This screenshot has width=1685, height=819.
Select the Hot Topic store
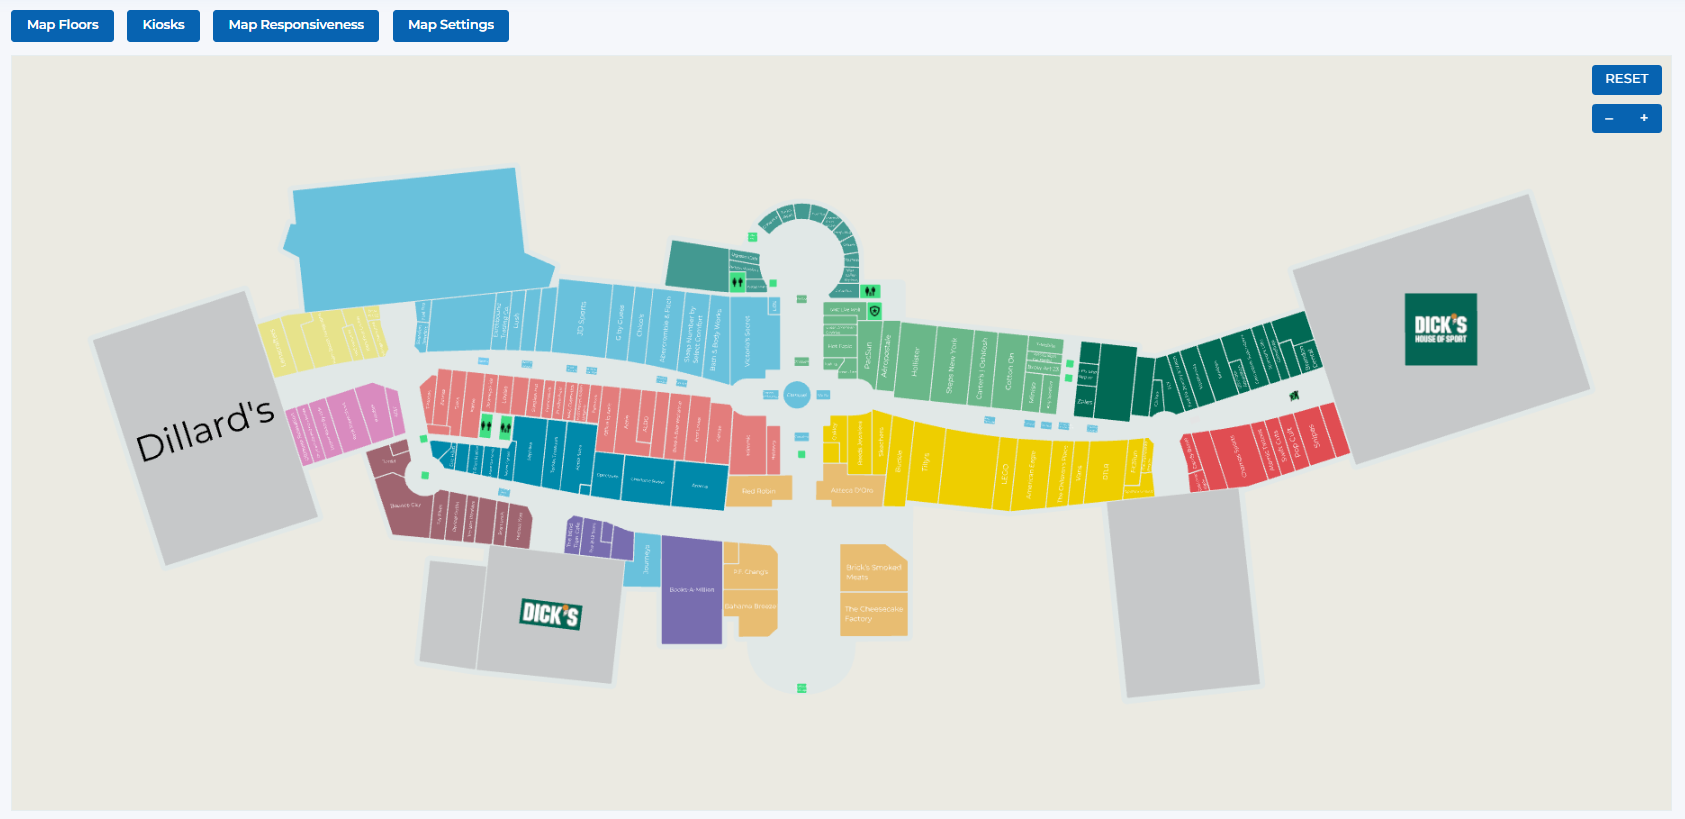click(x=839, y=346)
